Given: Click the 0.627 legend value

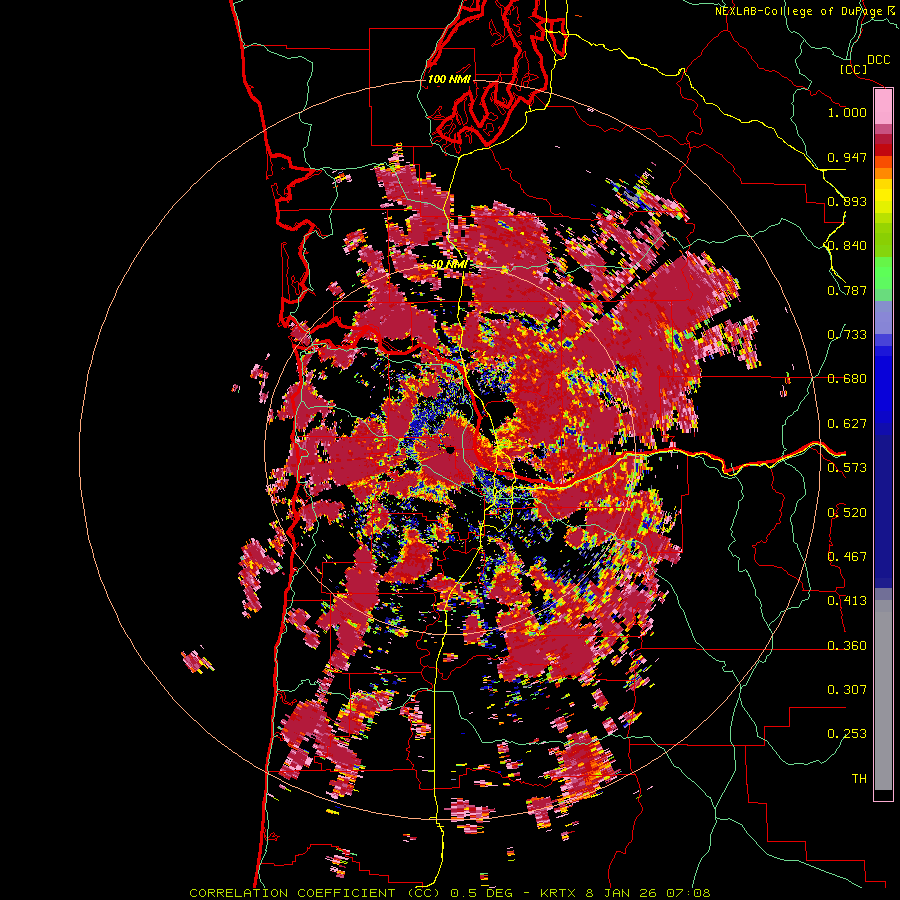Looking at the screenshot, I should tap(847, 424).
